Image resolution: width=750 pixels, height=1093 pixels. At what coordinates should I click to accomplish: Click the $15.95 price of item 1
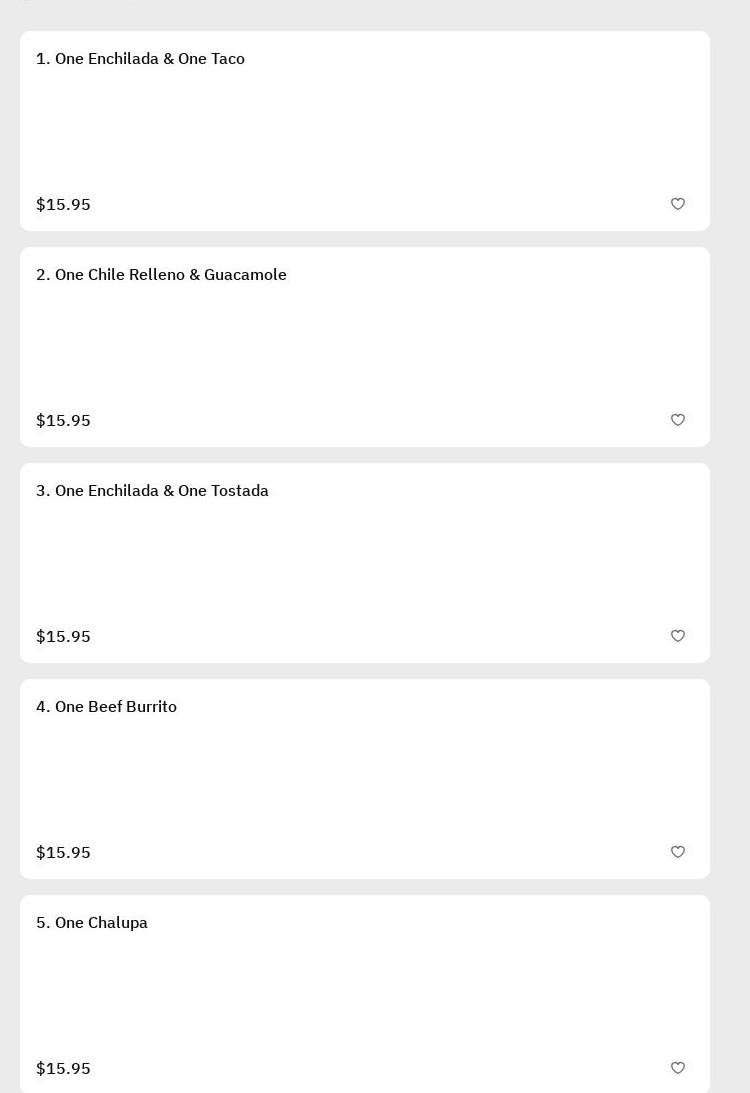[x=63, y=205]
